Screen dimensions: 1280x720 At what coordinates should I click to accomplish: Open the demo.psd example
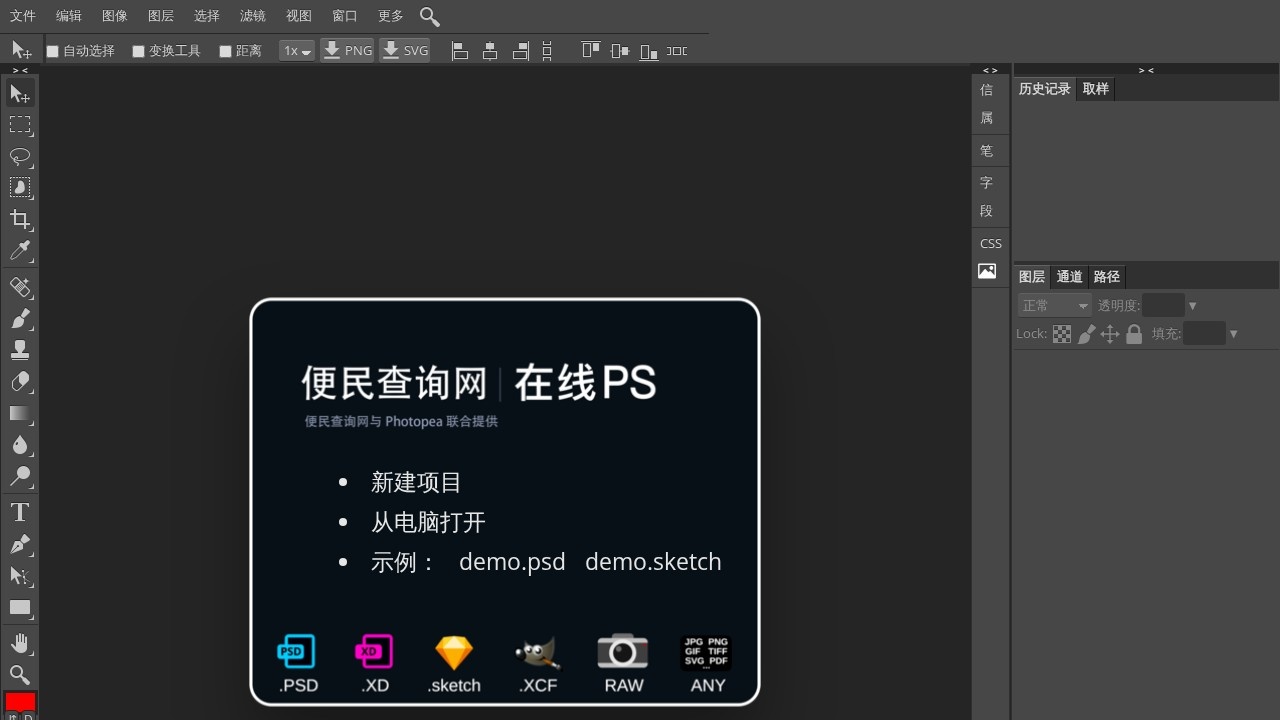click(x=512, y=562)
